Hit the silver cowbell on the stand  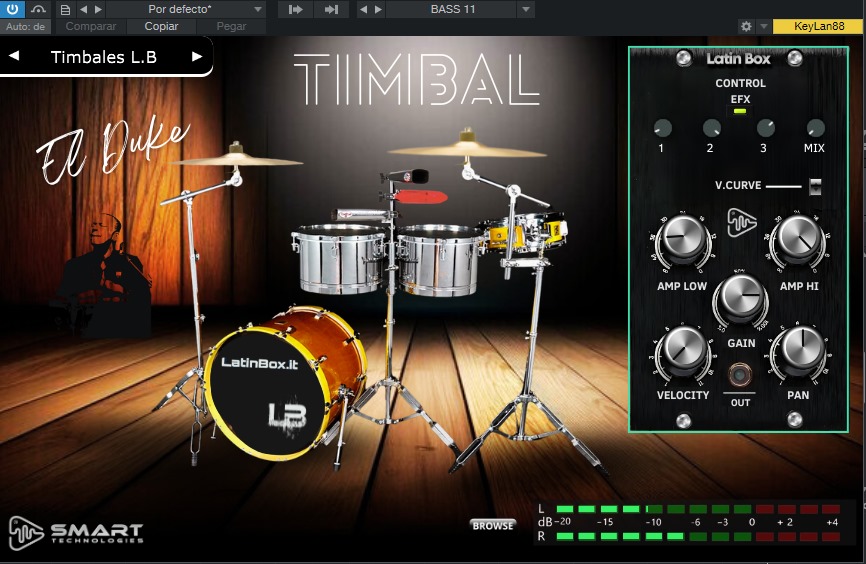click(360, 215)
